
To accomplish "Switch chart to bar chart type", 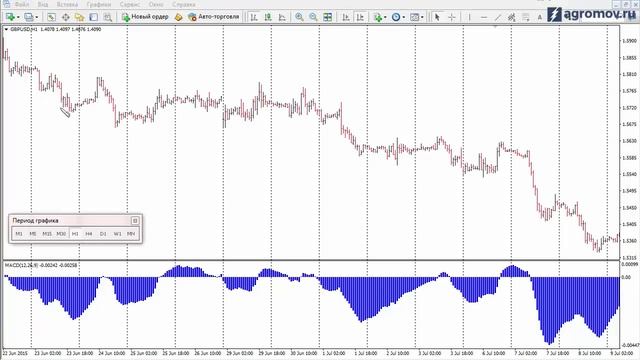I will (254, 17).
